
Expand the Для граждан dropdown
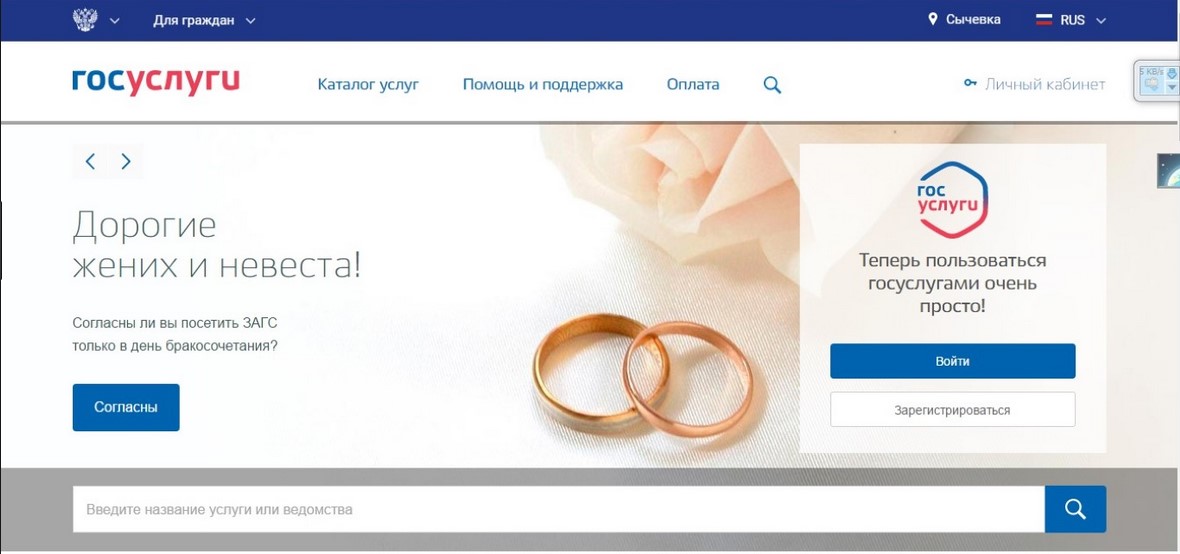click(x=204, y=20)
